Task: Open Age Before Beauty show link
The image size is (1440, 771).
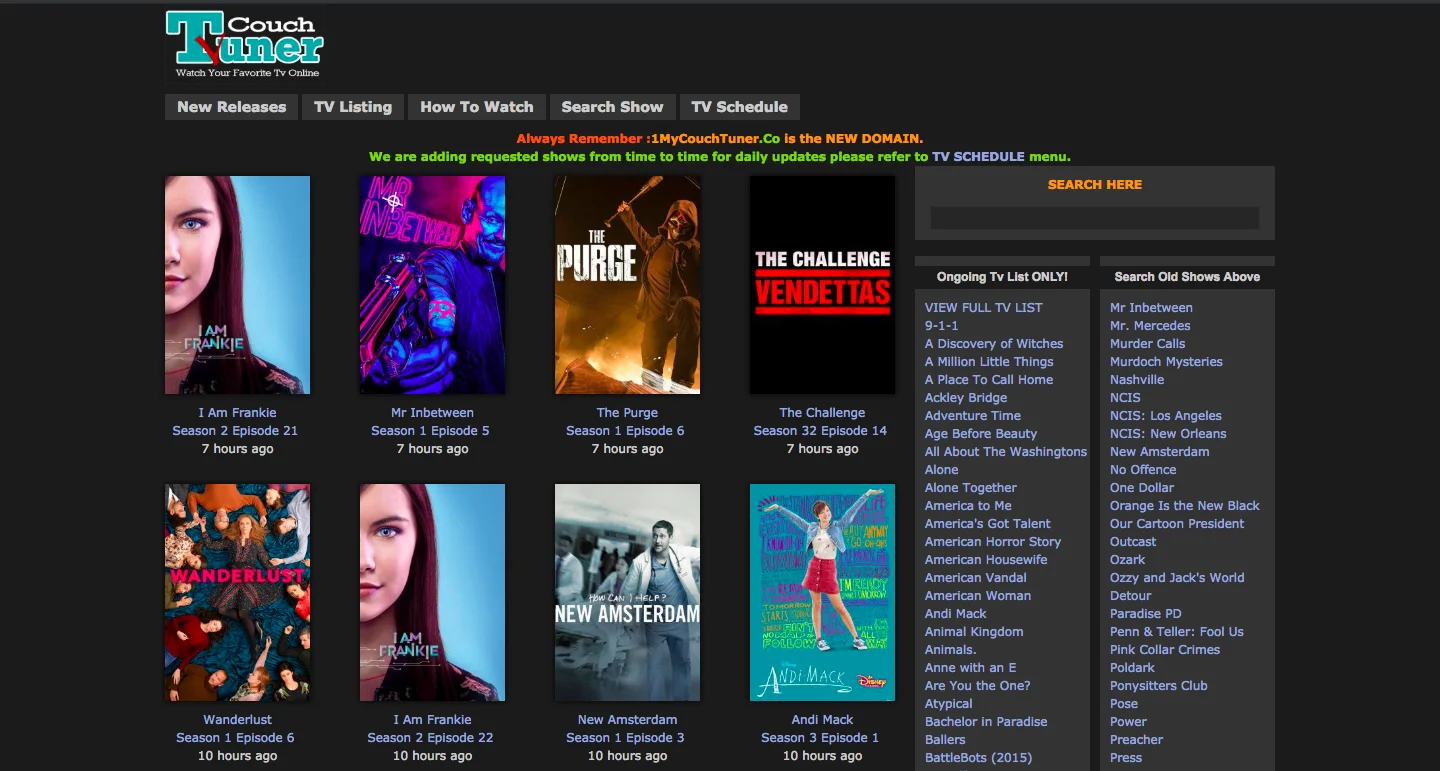Action: 981,434
